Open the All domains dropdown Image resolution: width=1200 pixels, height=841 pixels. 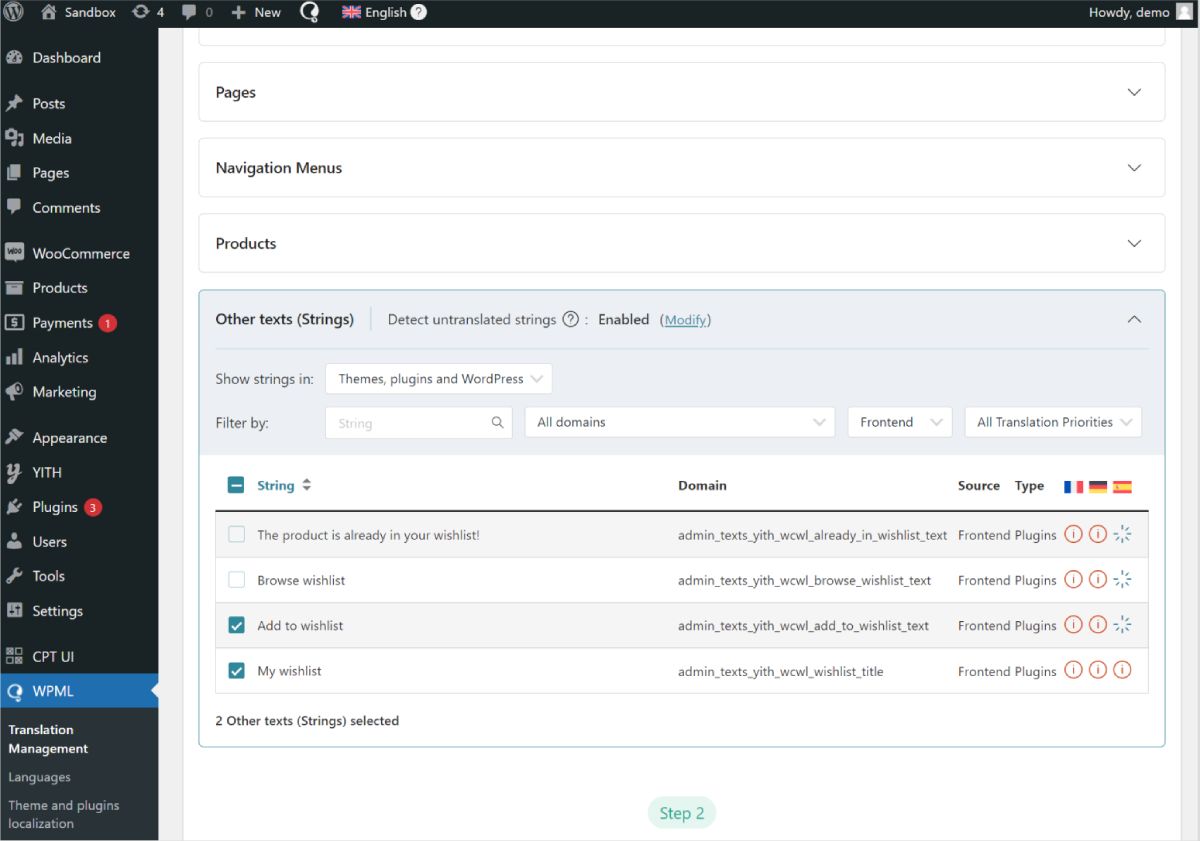[x=679, y=422]
